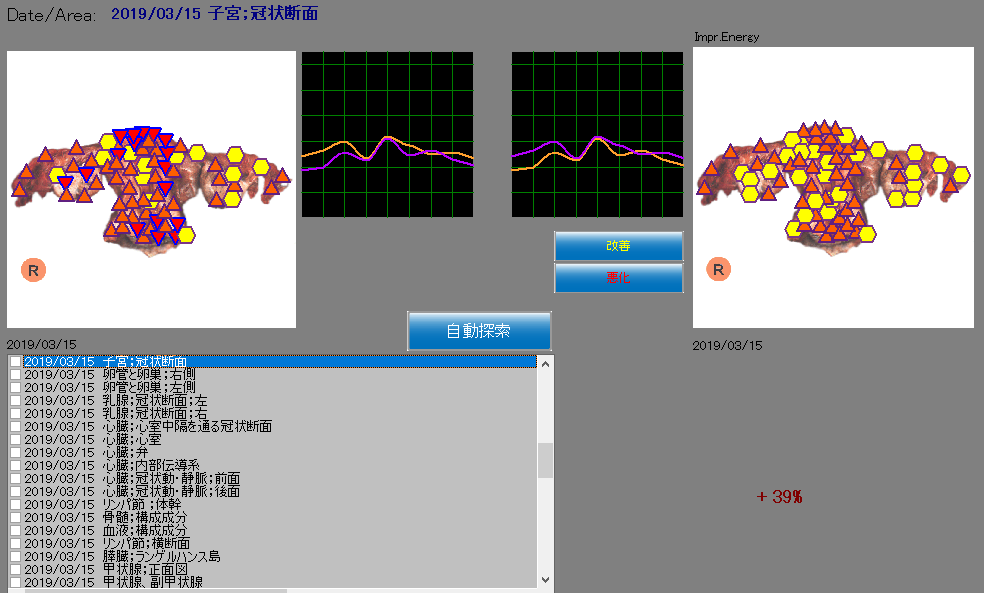Viewport: 984px width, 593px height.
Task: Click the left waveform graph
Action: [387, 134]
